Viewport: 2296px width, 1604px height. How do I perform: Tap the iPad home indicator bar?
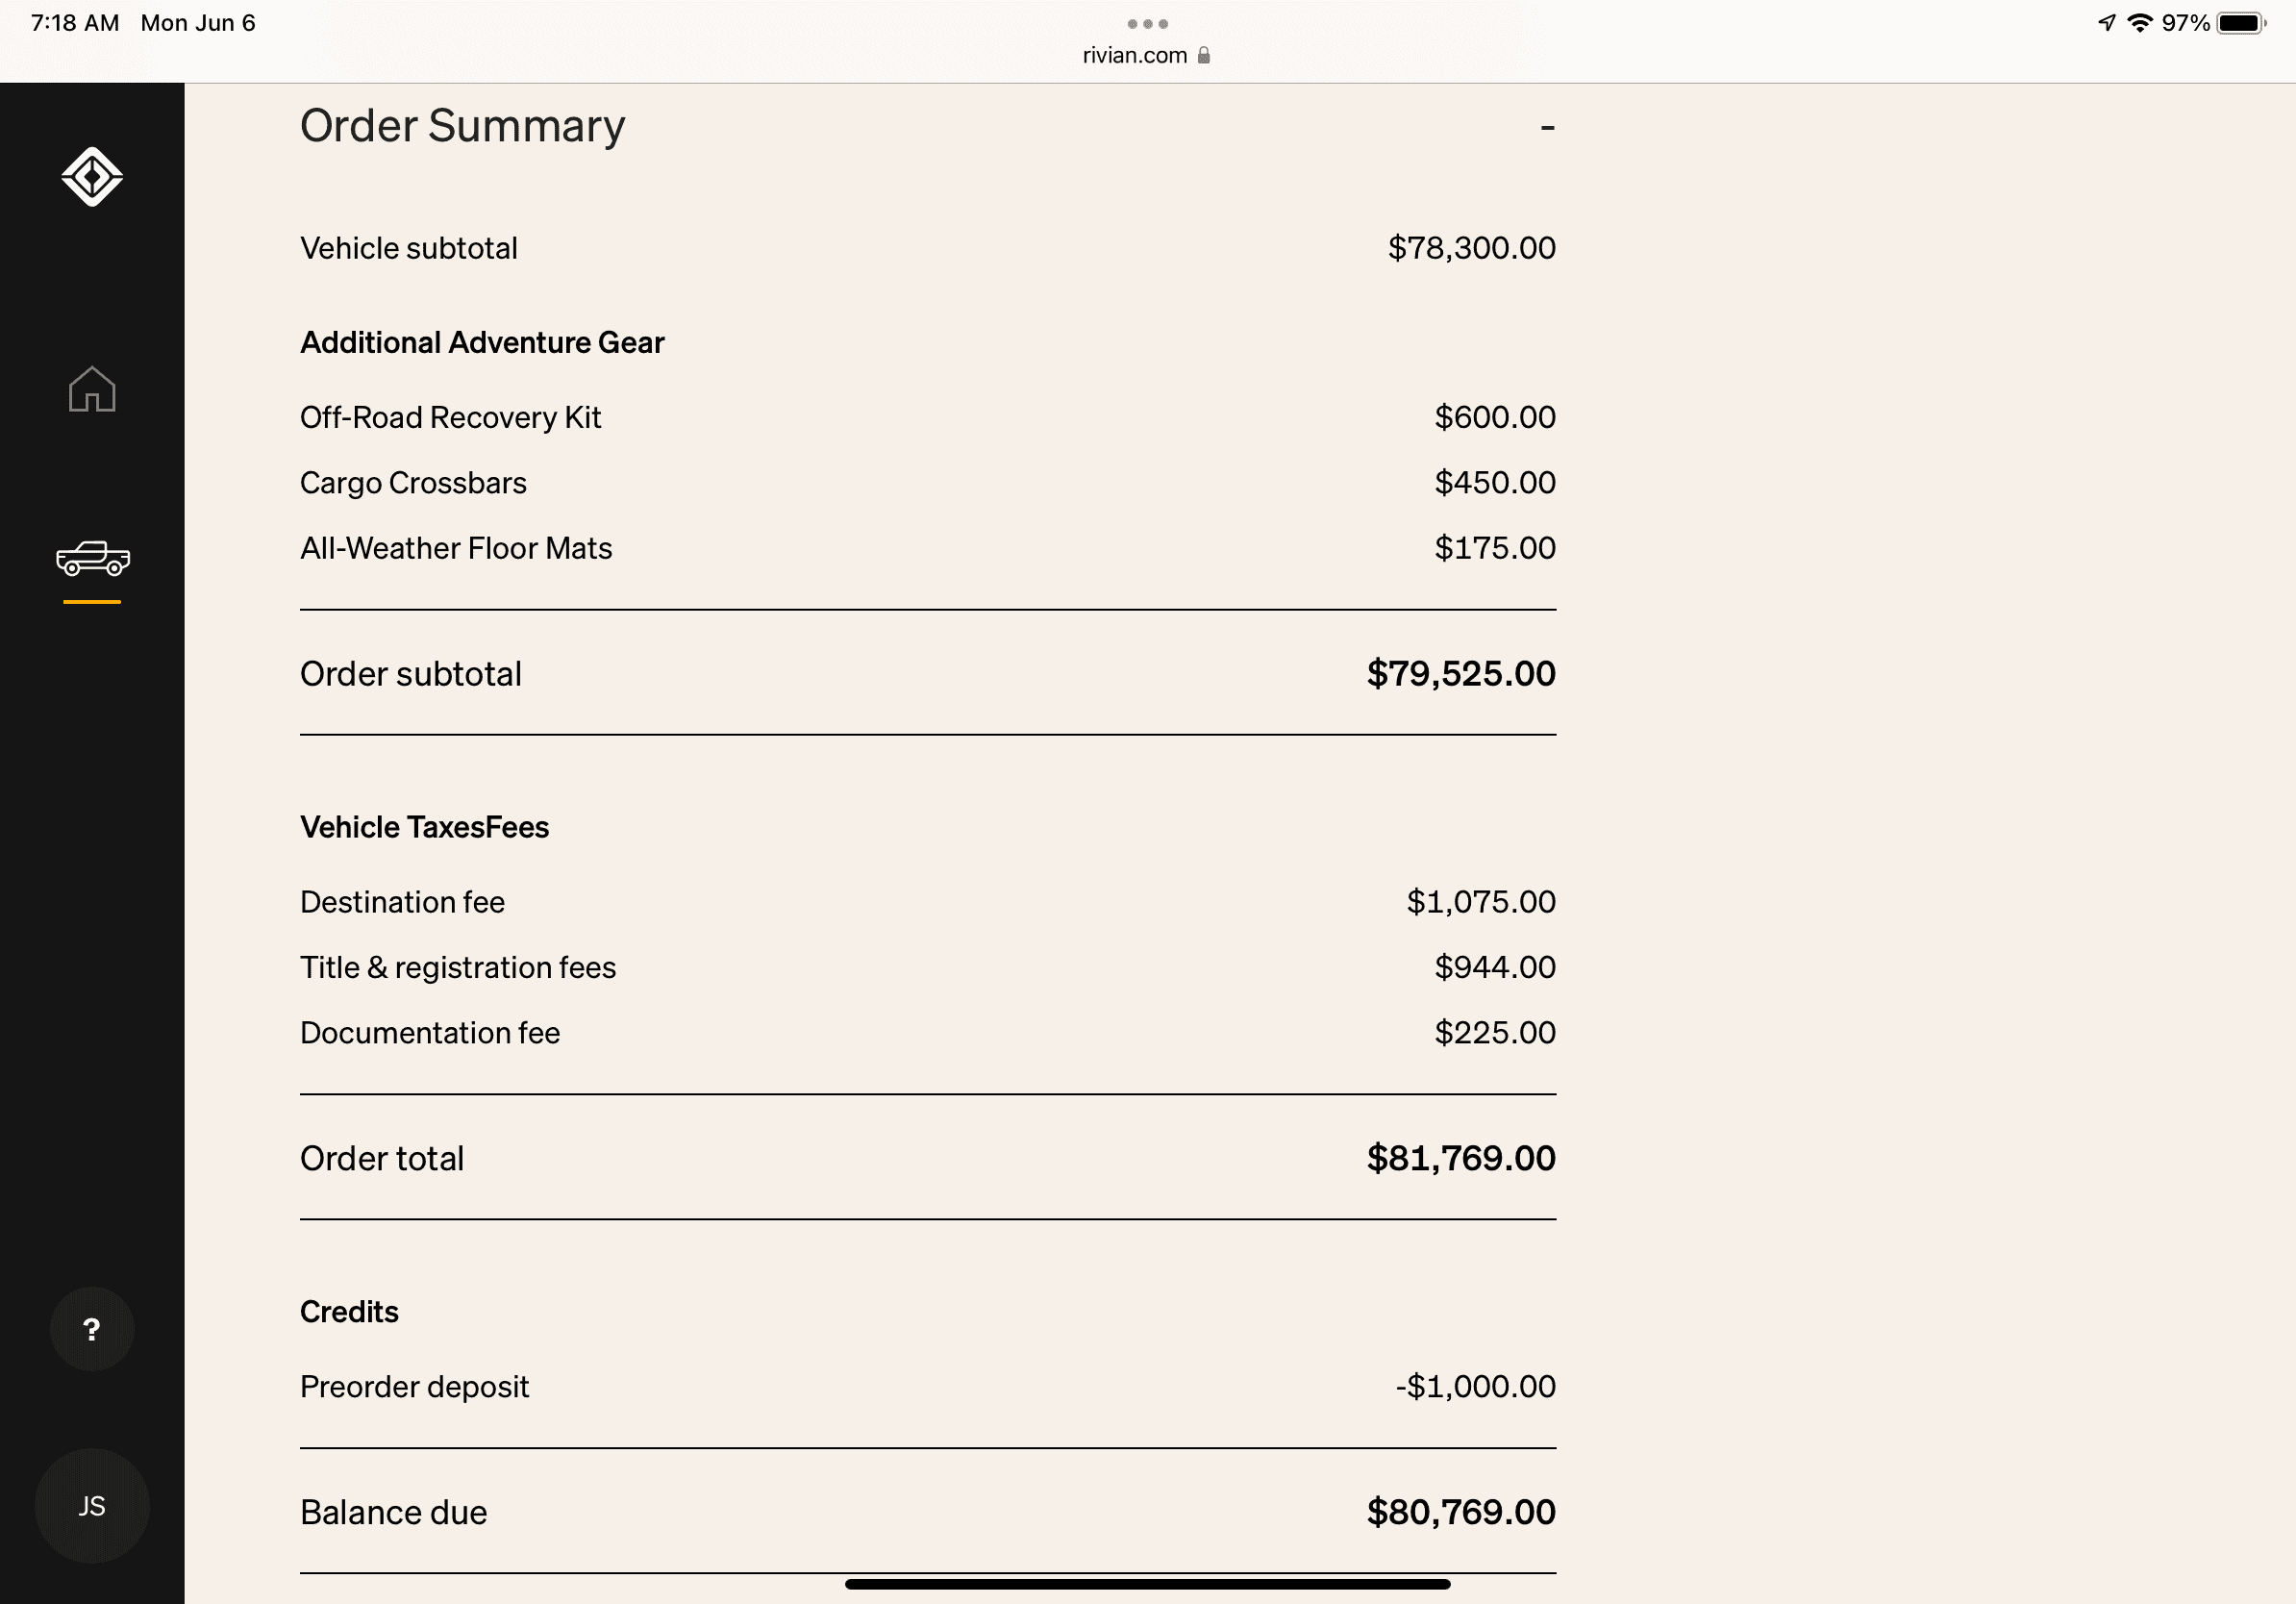point(1147,1584)
